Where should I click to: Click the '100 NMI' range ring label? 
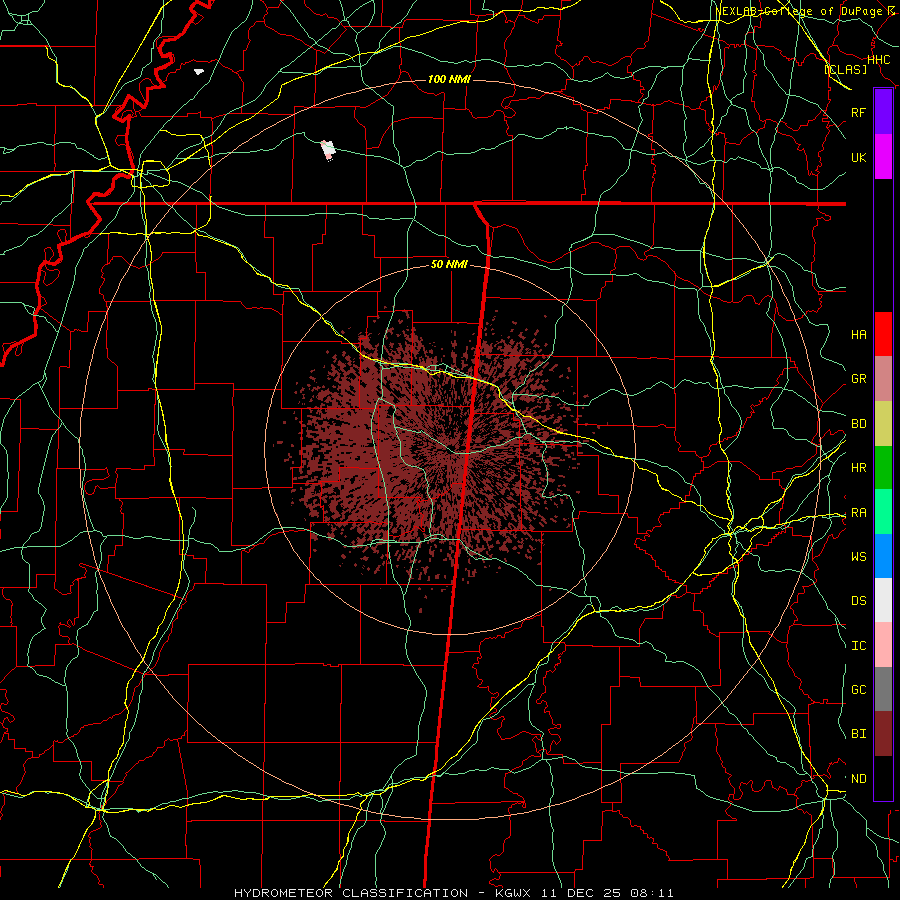(449, 79)
